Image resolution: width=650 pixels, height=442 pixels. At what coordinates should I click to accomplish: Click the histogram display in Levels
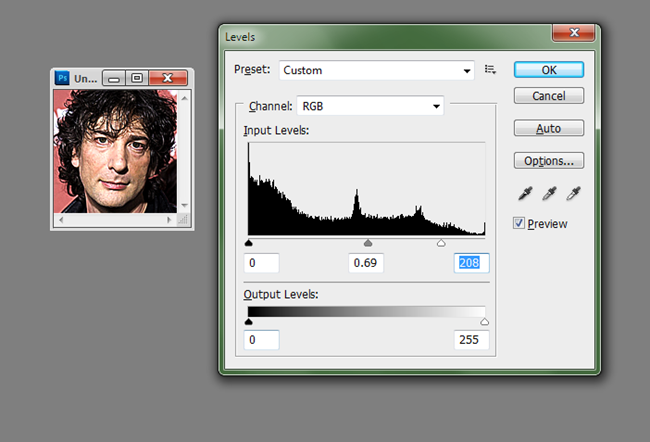(366, 189)
